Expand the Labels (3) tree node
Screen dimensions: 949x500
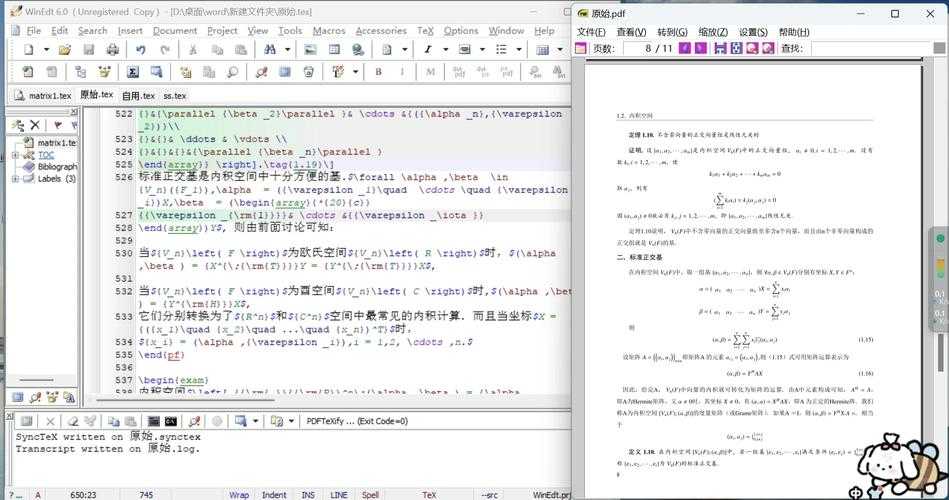pos(15,179)
